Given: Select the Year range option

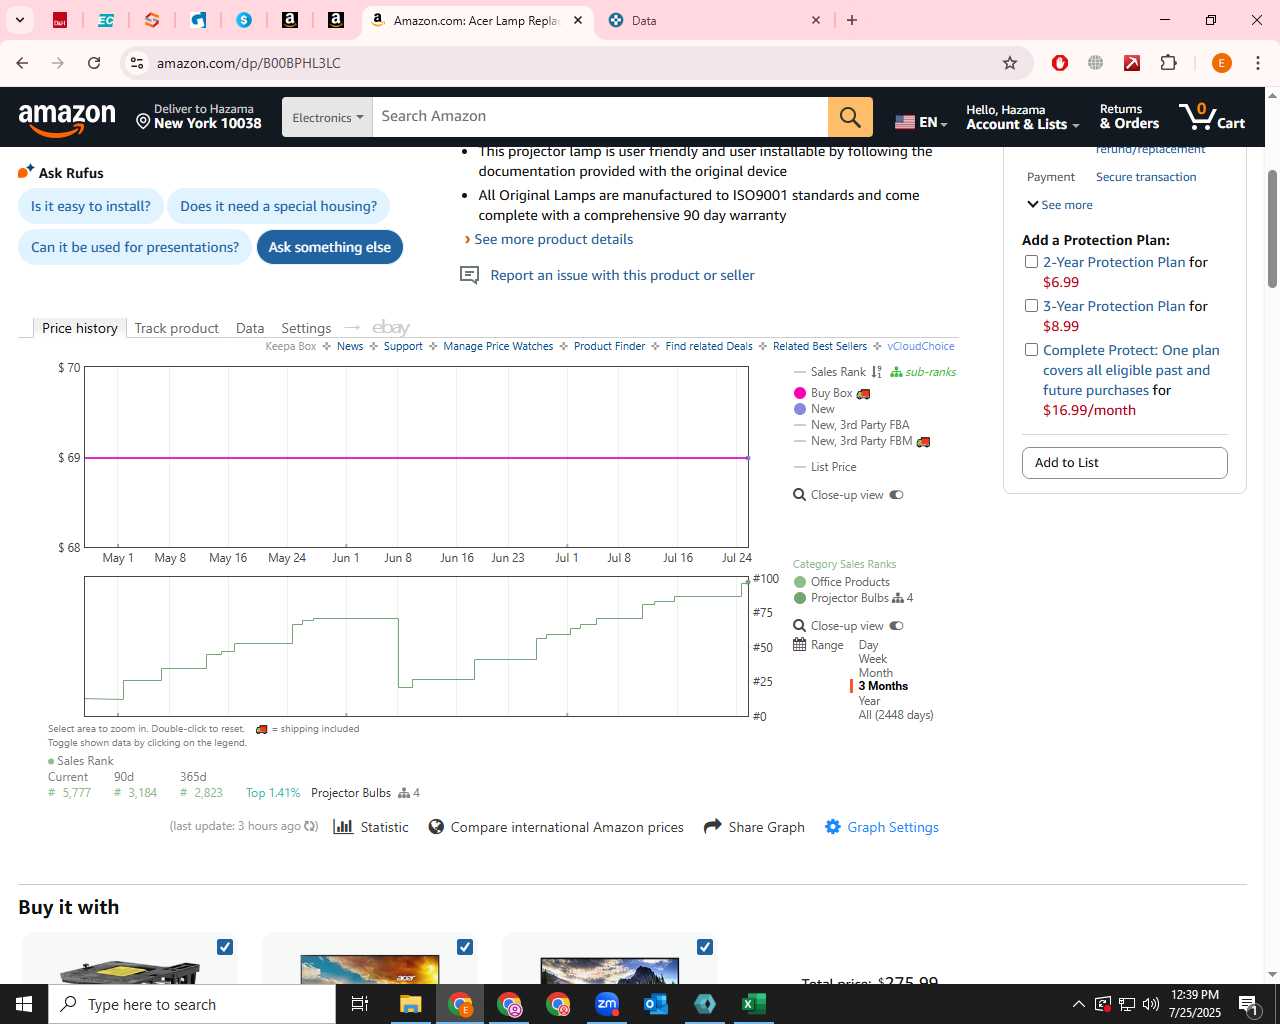Looking at the screenshot, I should (x=869, y=701).
